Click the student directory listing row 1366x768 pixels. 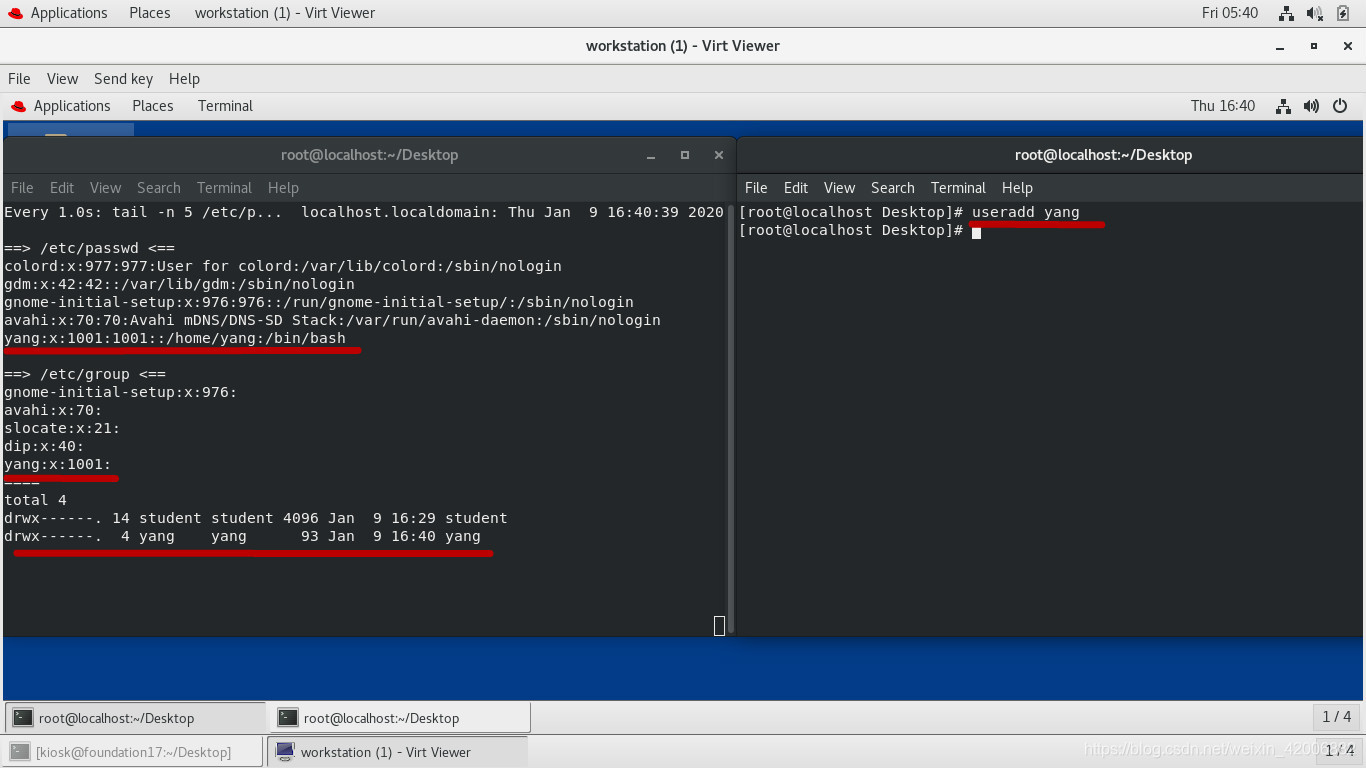point(256,518)
